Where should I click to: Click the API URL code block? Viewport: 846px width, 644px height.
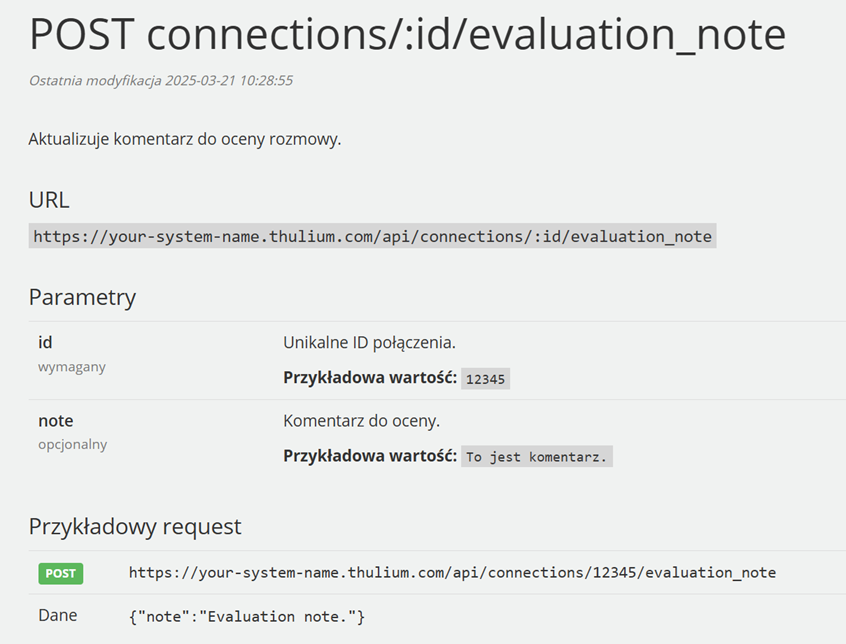(x=372, y=236)
